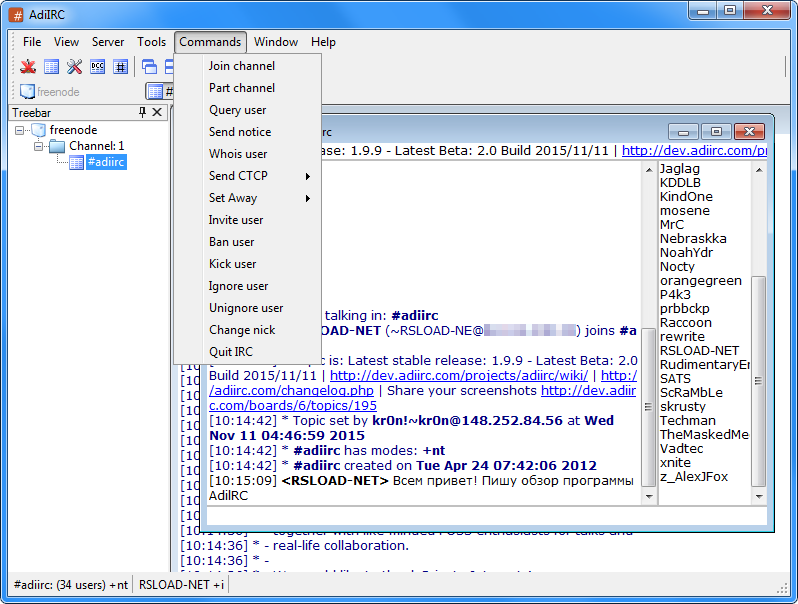Screen dimensions: 798x604
Task: Choose Invite user command
Action: tap(248, 220)
